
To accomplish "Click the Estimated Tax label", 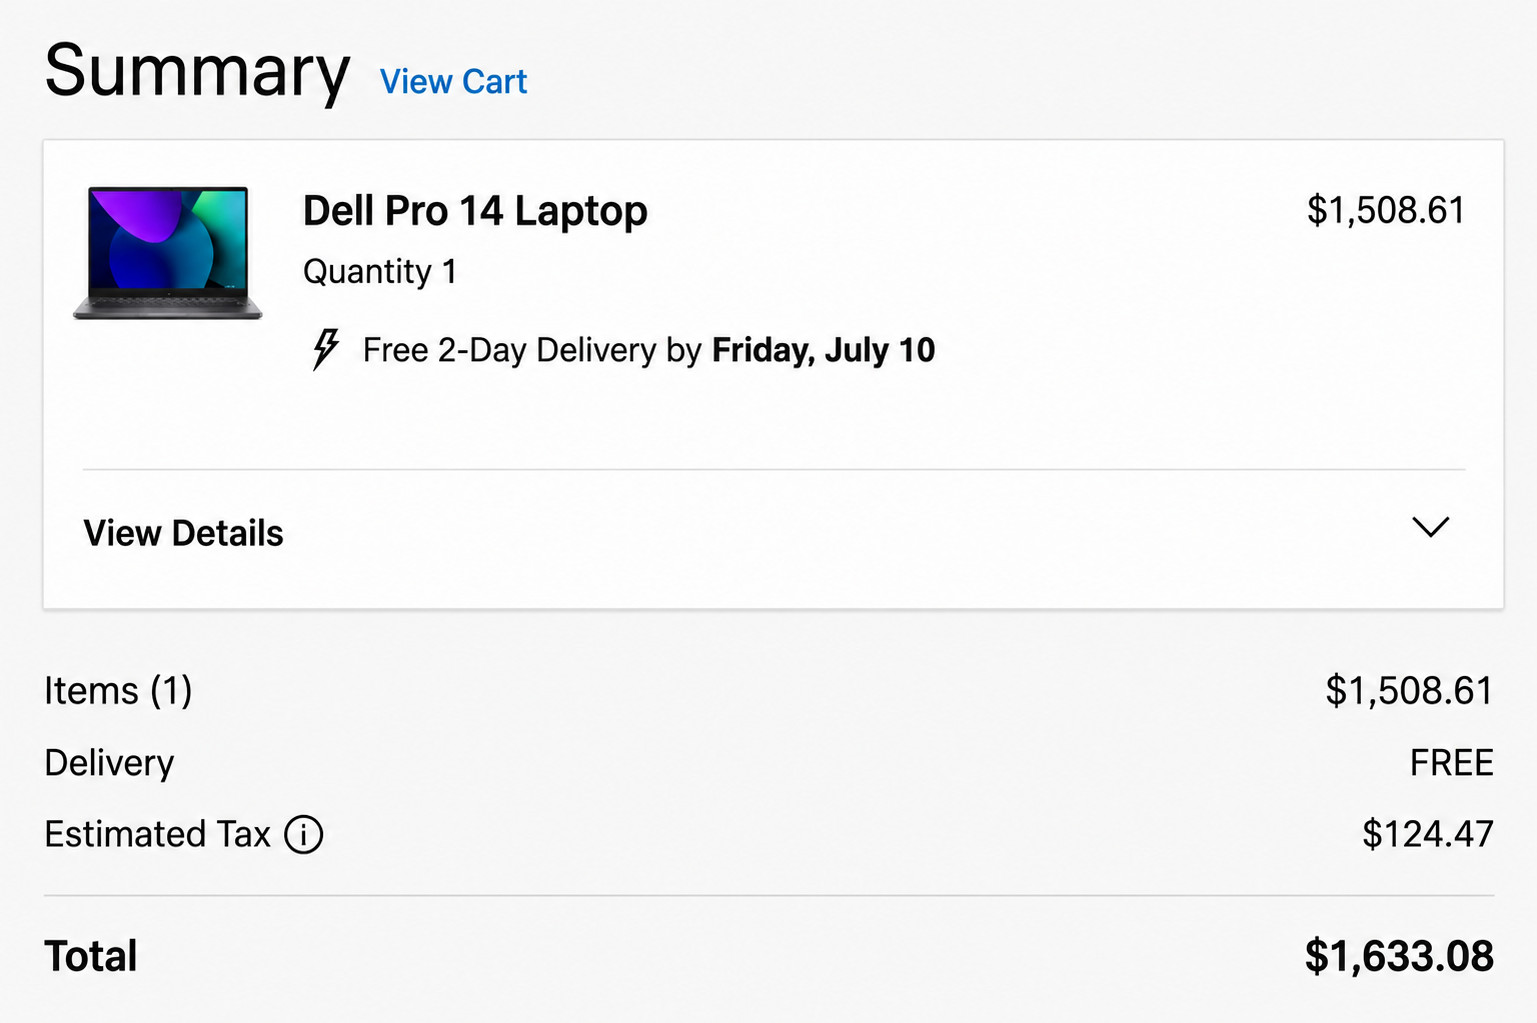I will tap(158, 834).
